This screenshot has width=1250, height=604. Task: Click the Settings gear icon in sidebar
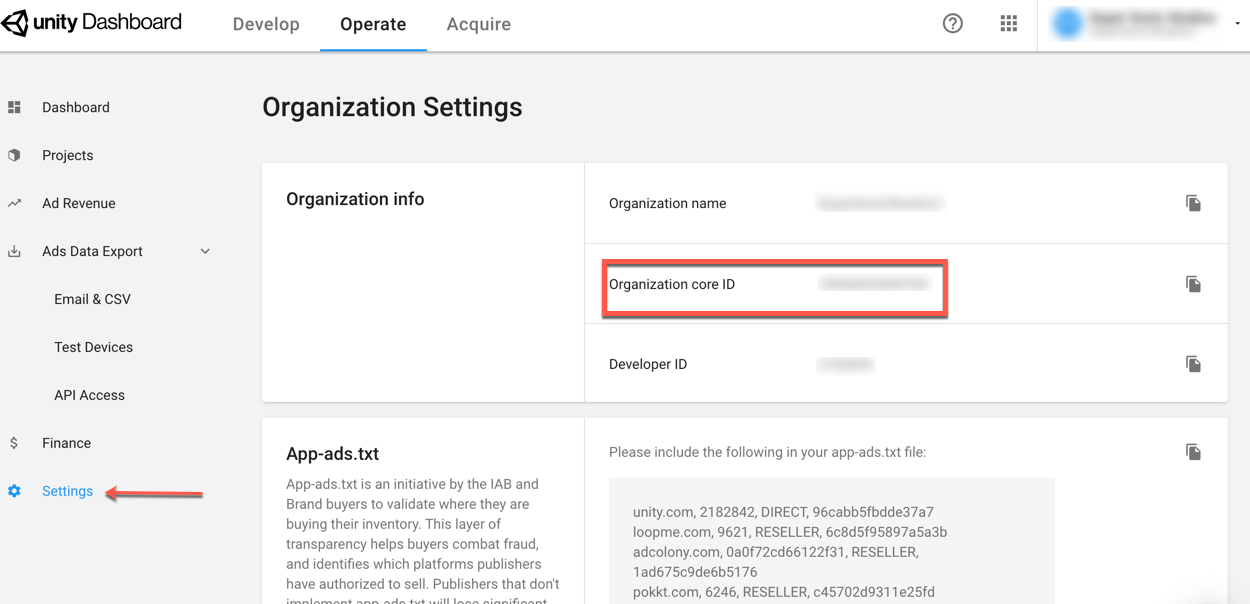14,491
